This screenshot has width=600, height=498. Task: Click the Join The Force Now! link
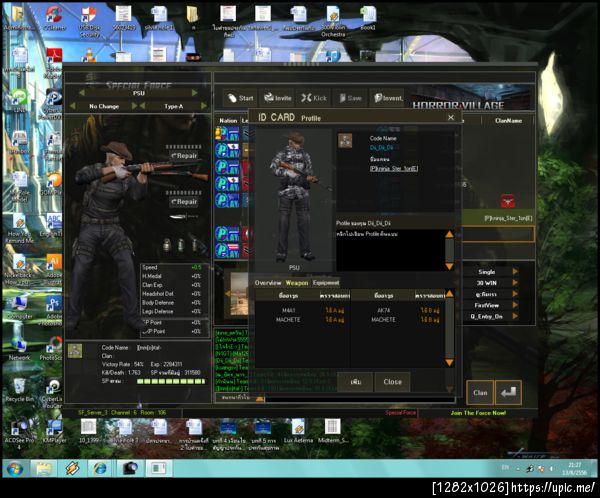[x=478, y=413]
